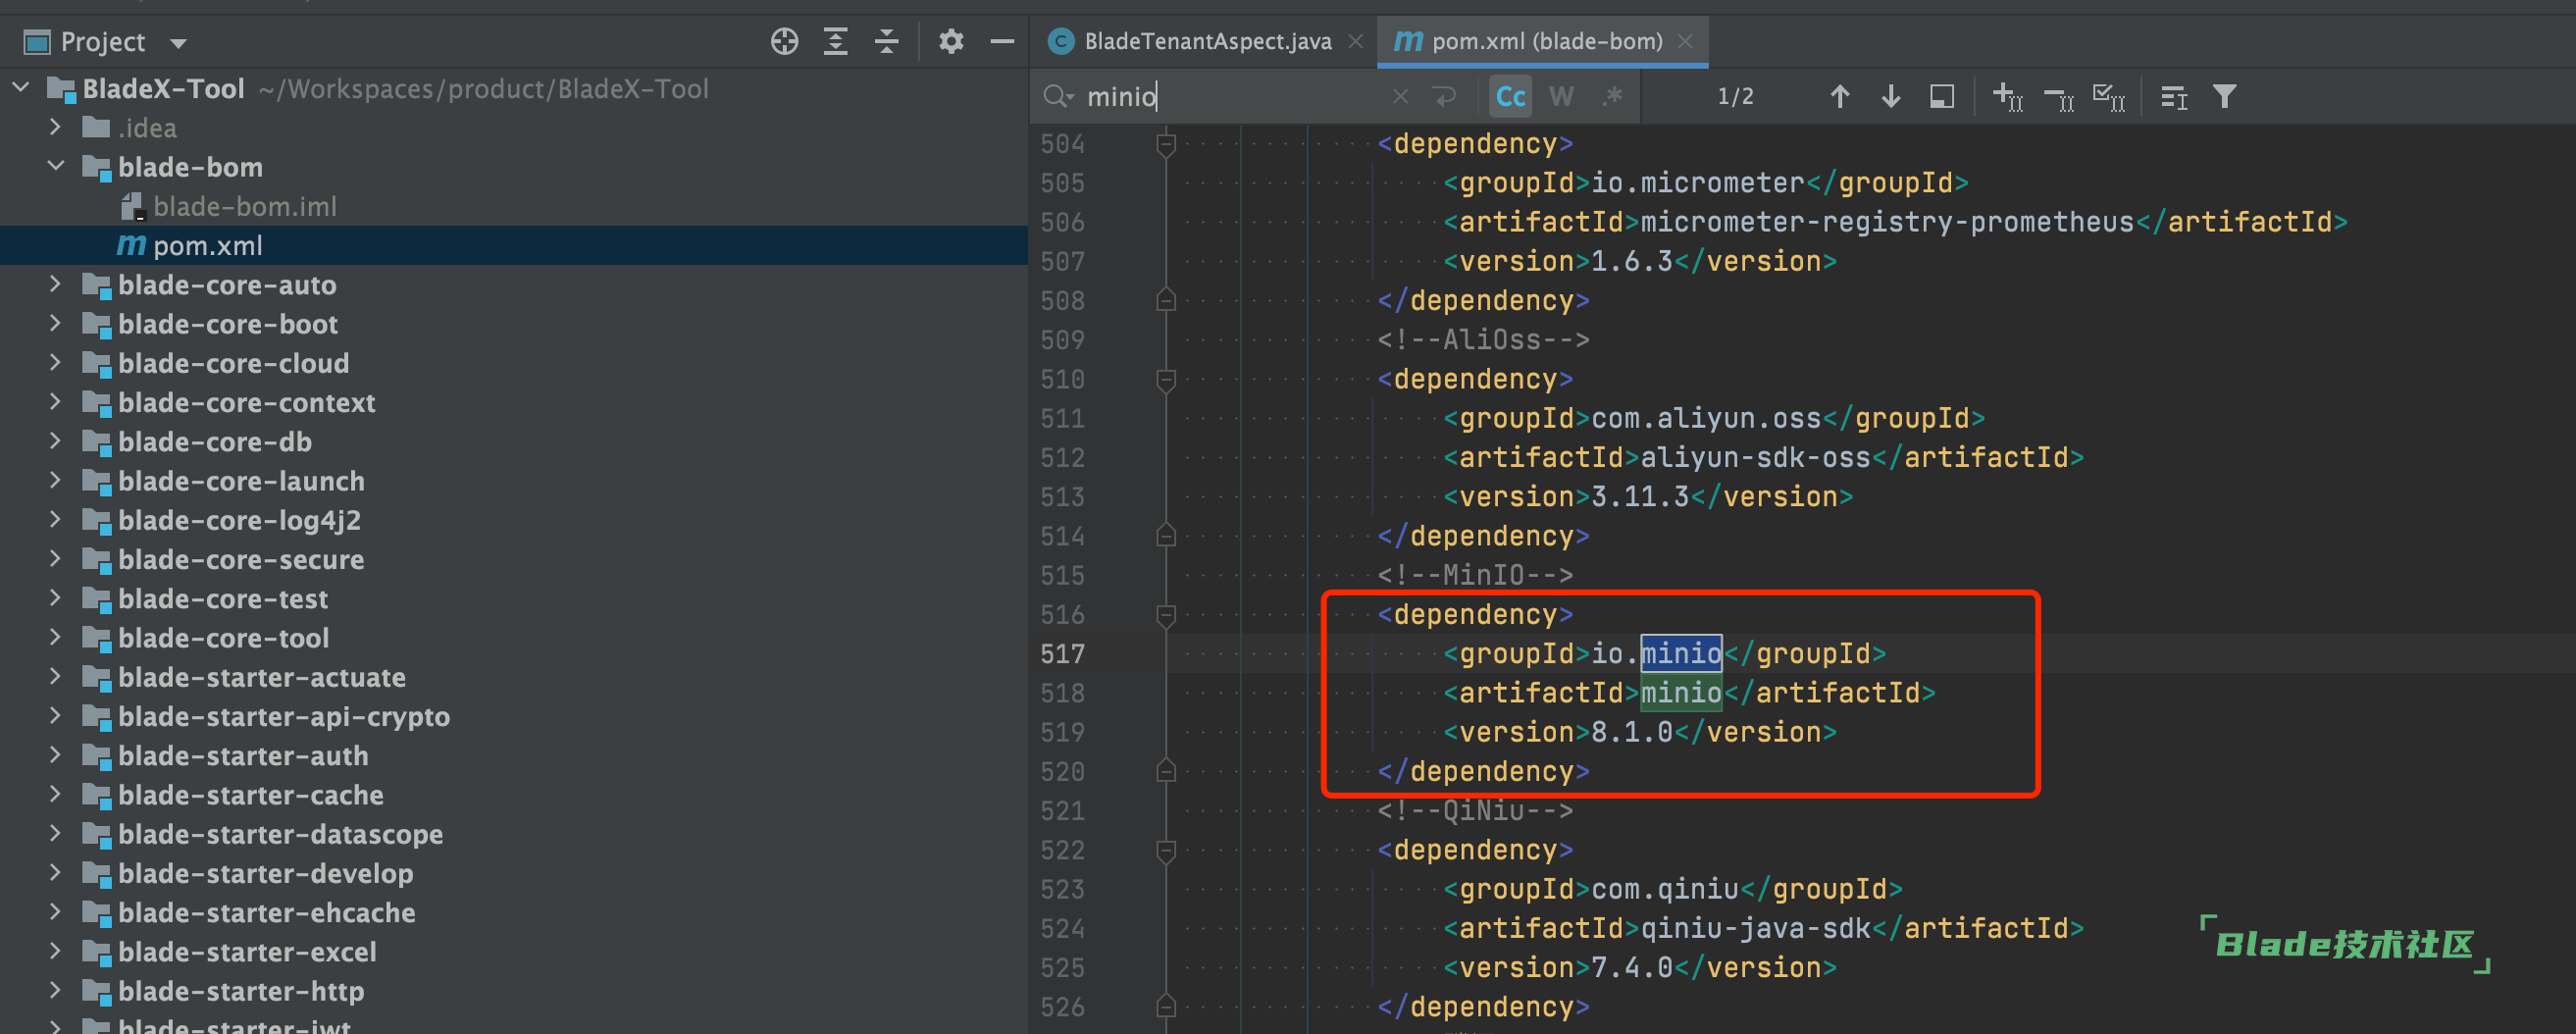Go to previous search occurrence
This screenshot has height=1034, width=2576.
[x=1839, y=96]
